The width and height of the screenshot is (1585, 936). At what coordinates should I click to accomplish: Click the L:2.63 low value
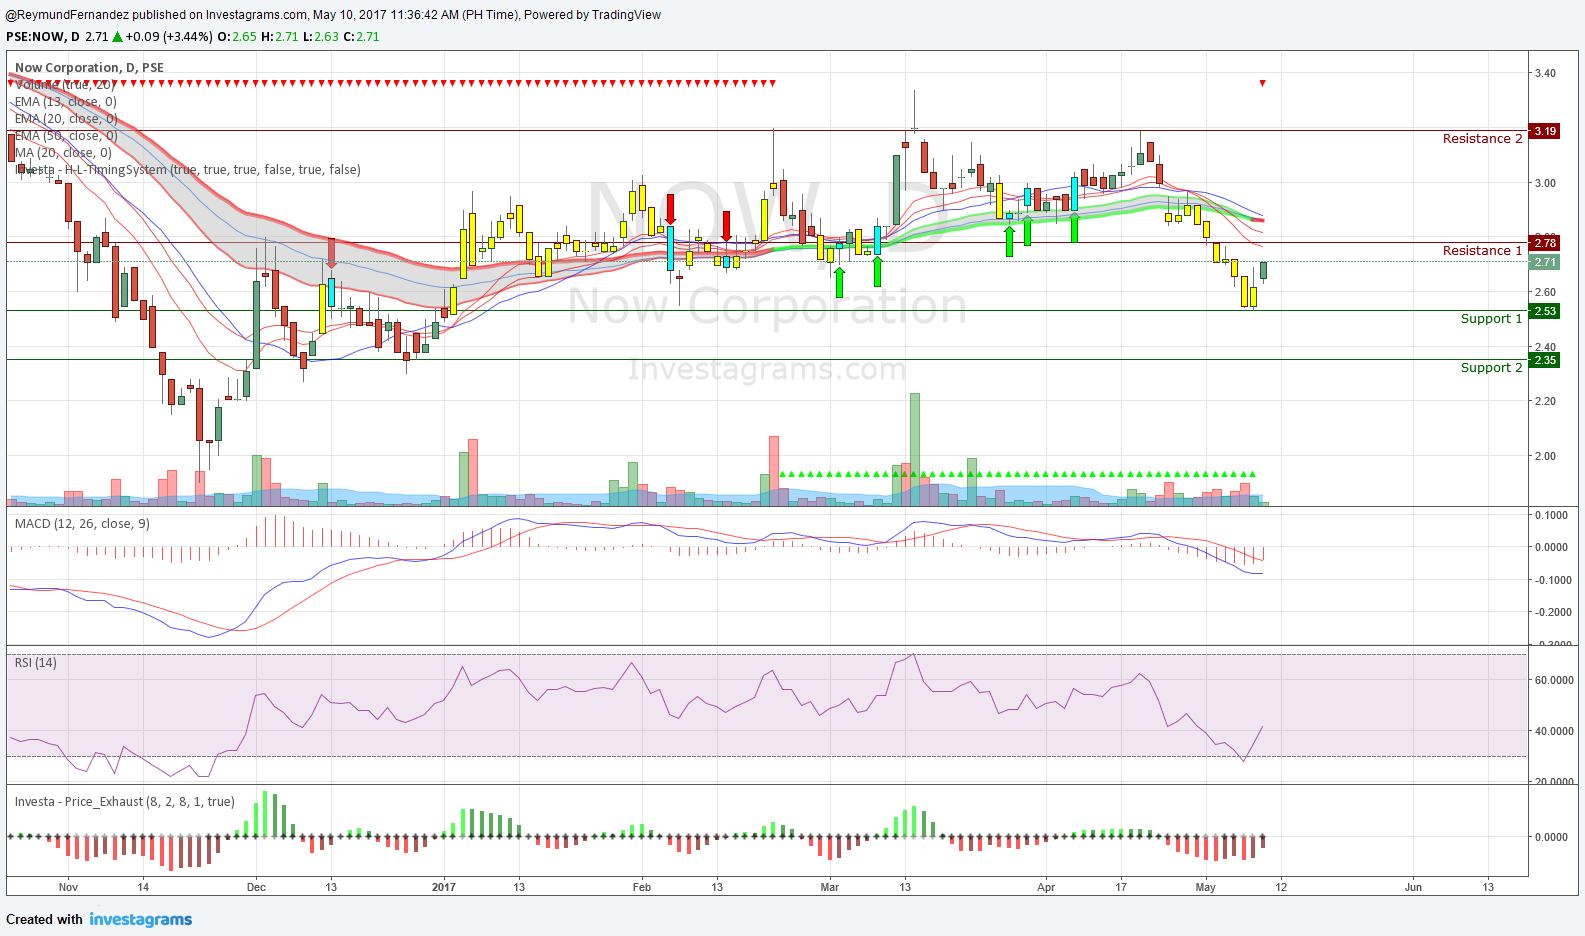(x=321, y=37)
